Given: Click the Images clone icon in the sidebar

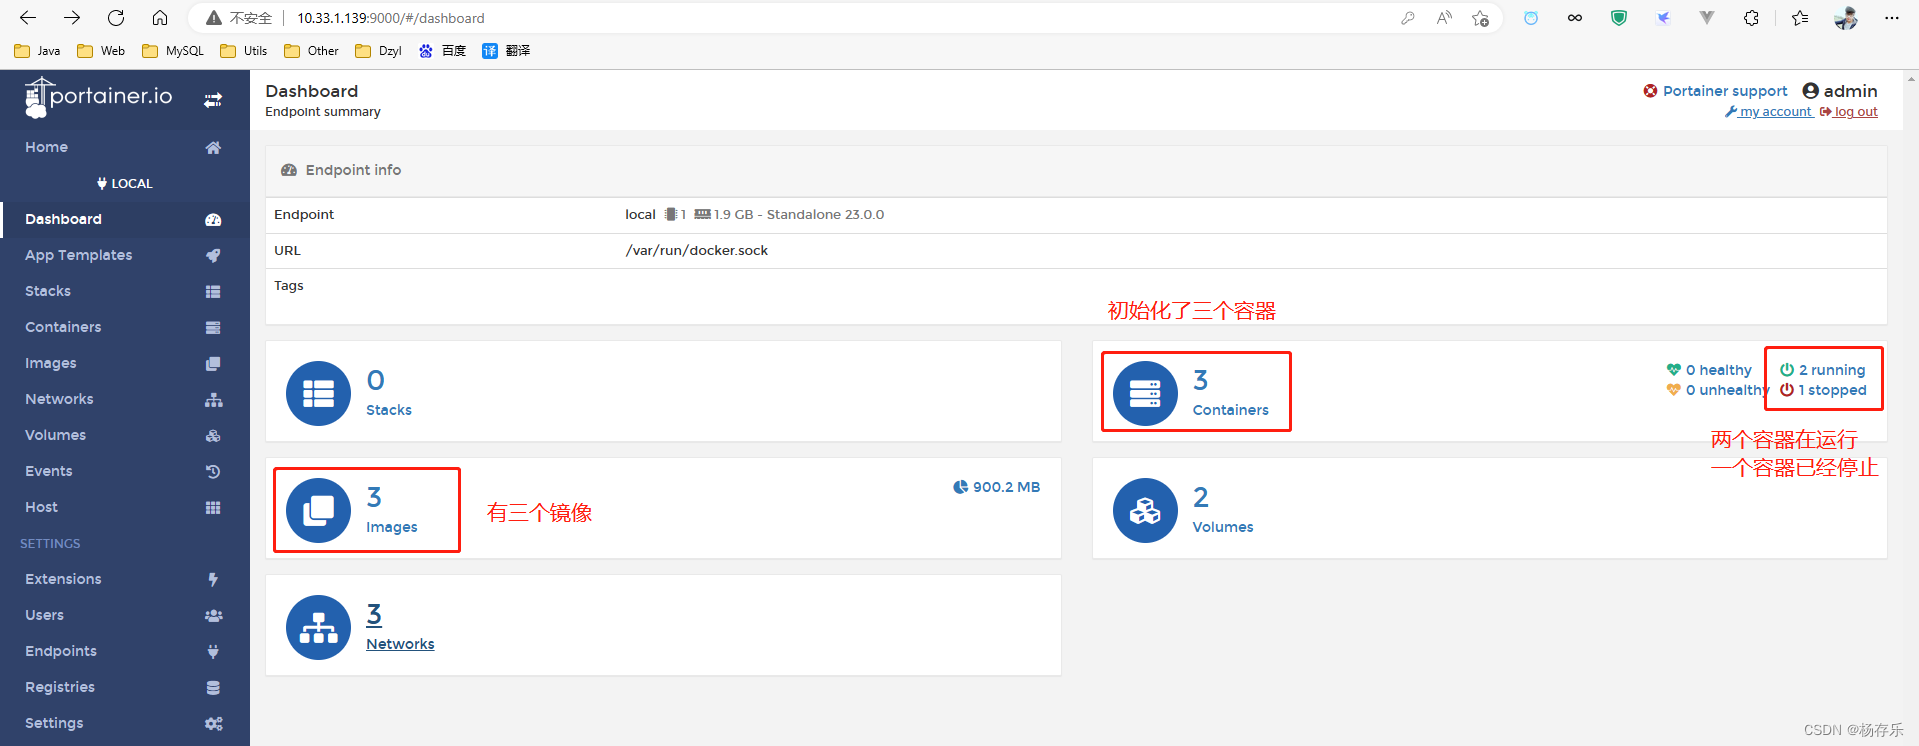Looking at the screenshot, I should click(x=213, y=364).
